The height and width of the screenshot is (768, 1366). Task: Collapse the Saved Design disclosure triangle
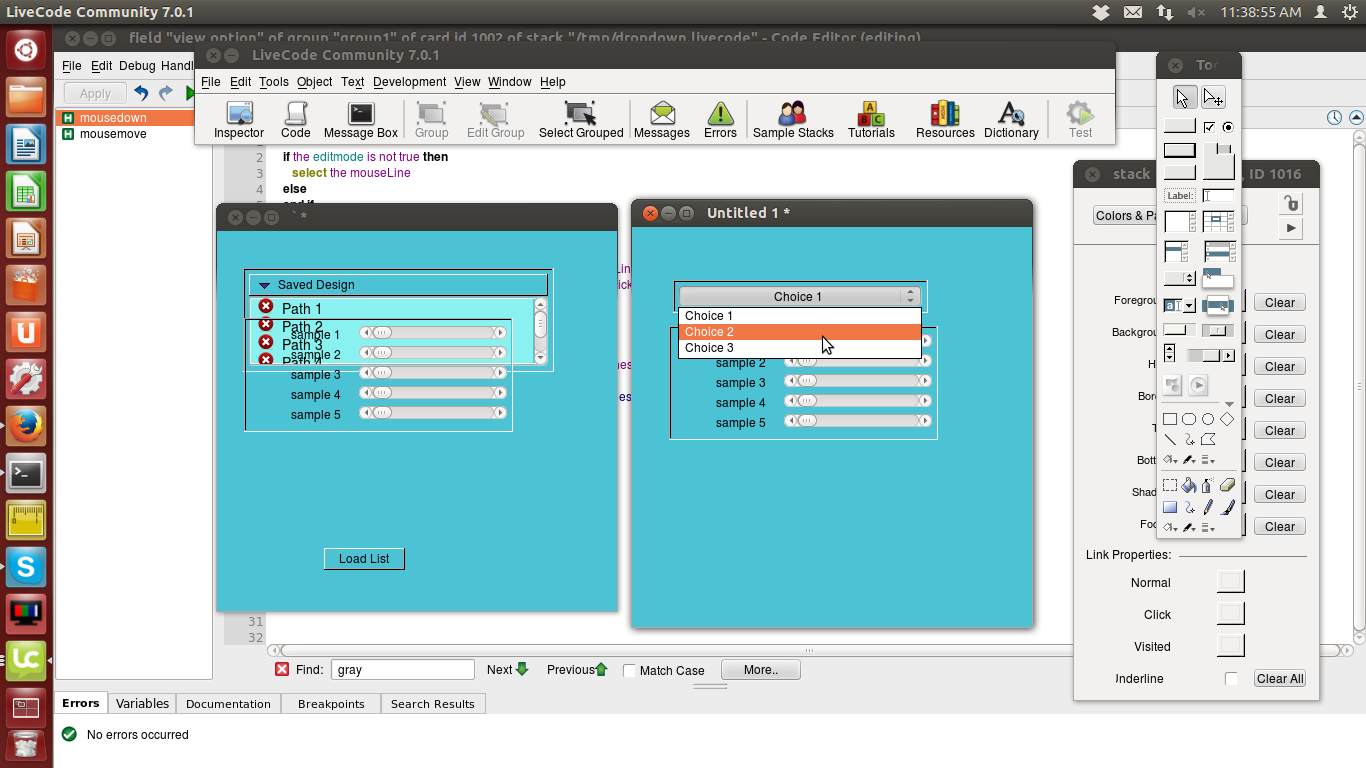[265, 285]
